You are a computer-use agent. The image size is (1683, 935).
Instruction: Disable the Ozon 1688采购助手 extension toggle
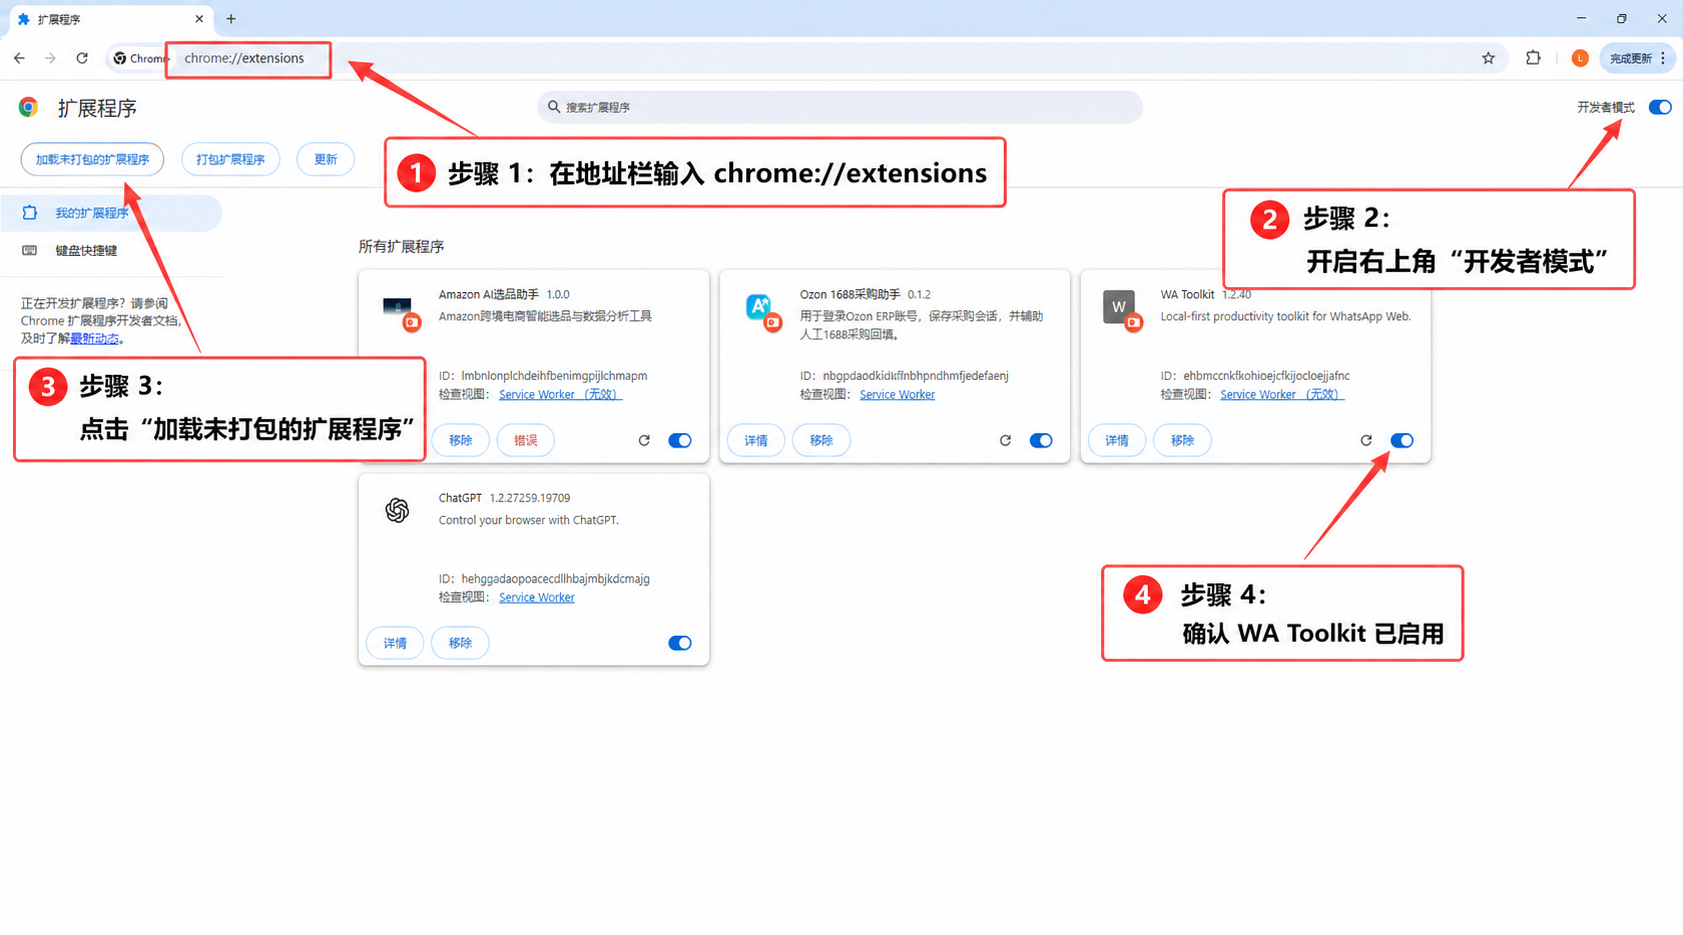tap(1041, 440)
